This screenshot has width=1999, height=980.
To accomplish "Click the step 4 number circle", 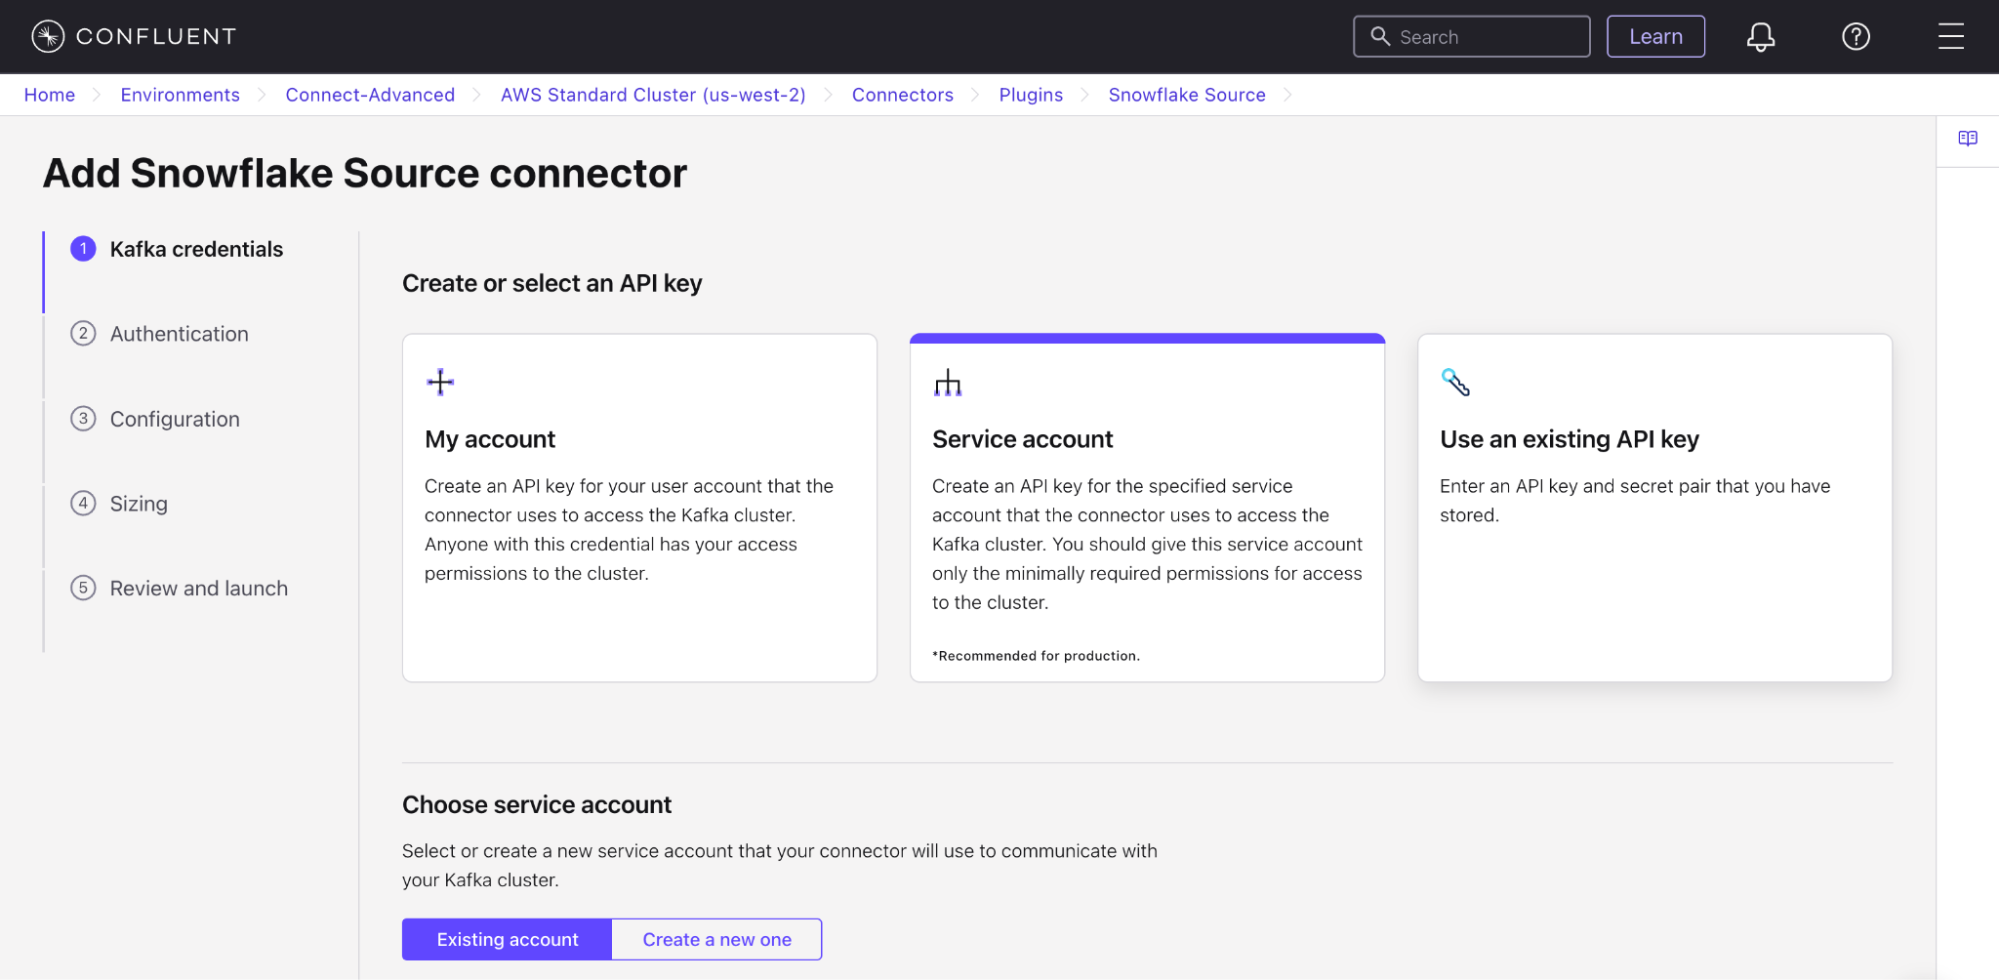I will [83, 503].
